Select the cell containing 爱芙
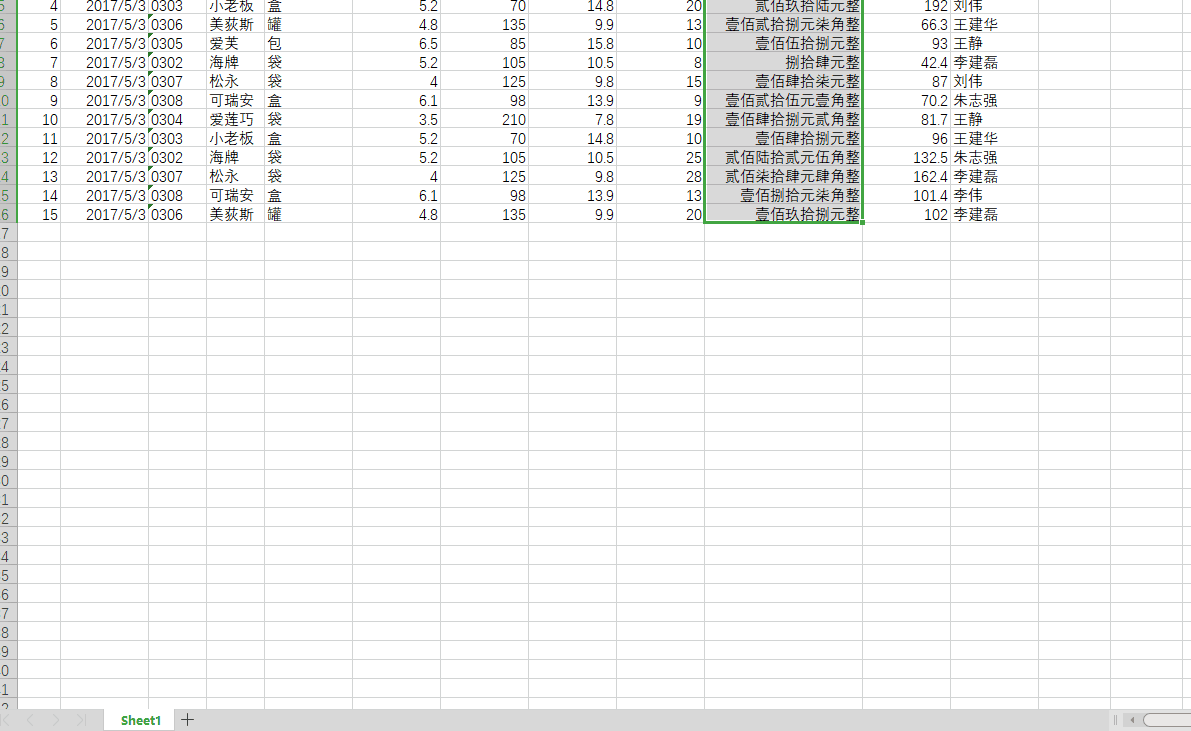1191x731 pixels. click(235, 43)
